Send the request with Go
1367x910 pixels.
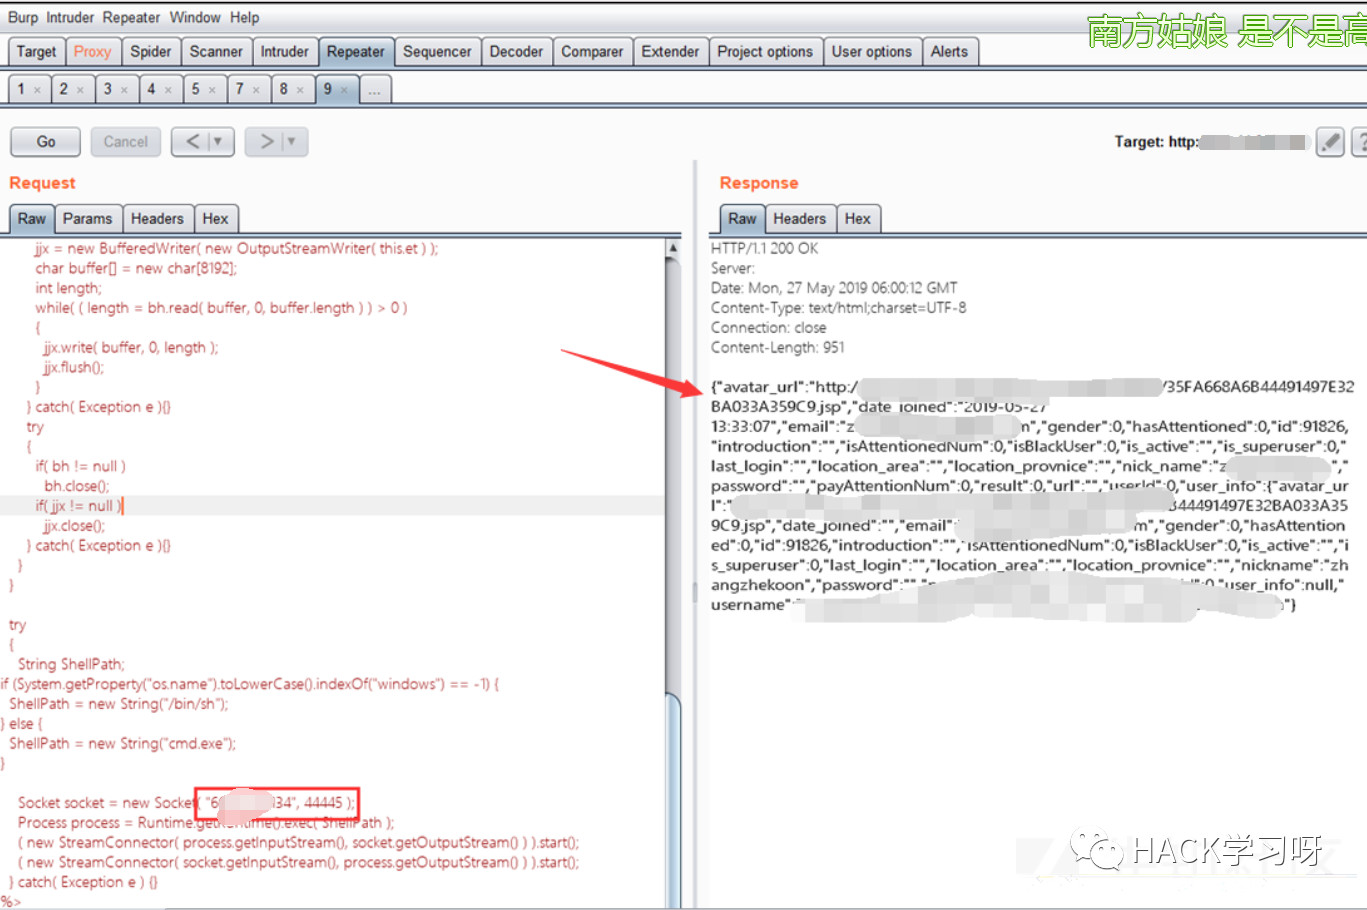pyautogui.click(x=46, y=142)
